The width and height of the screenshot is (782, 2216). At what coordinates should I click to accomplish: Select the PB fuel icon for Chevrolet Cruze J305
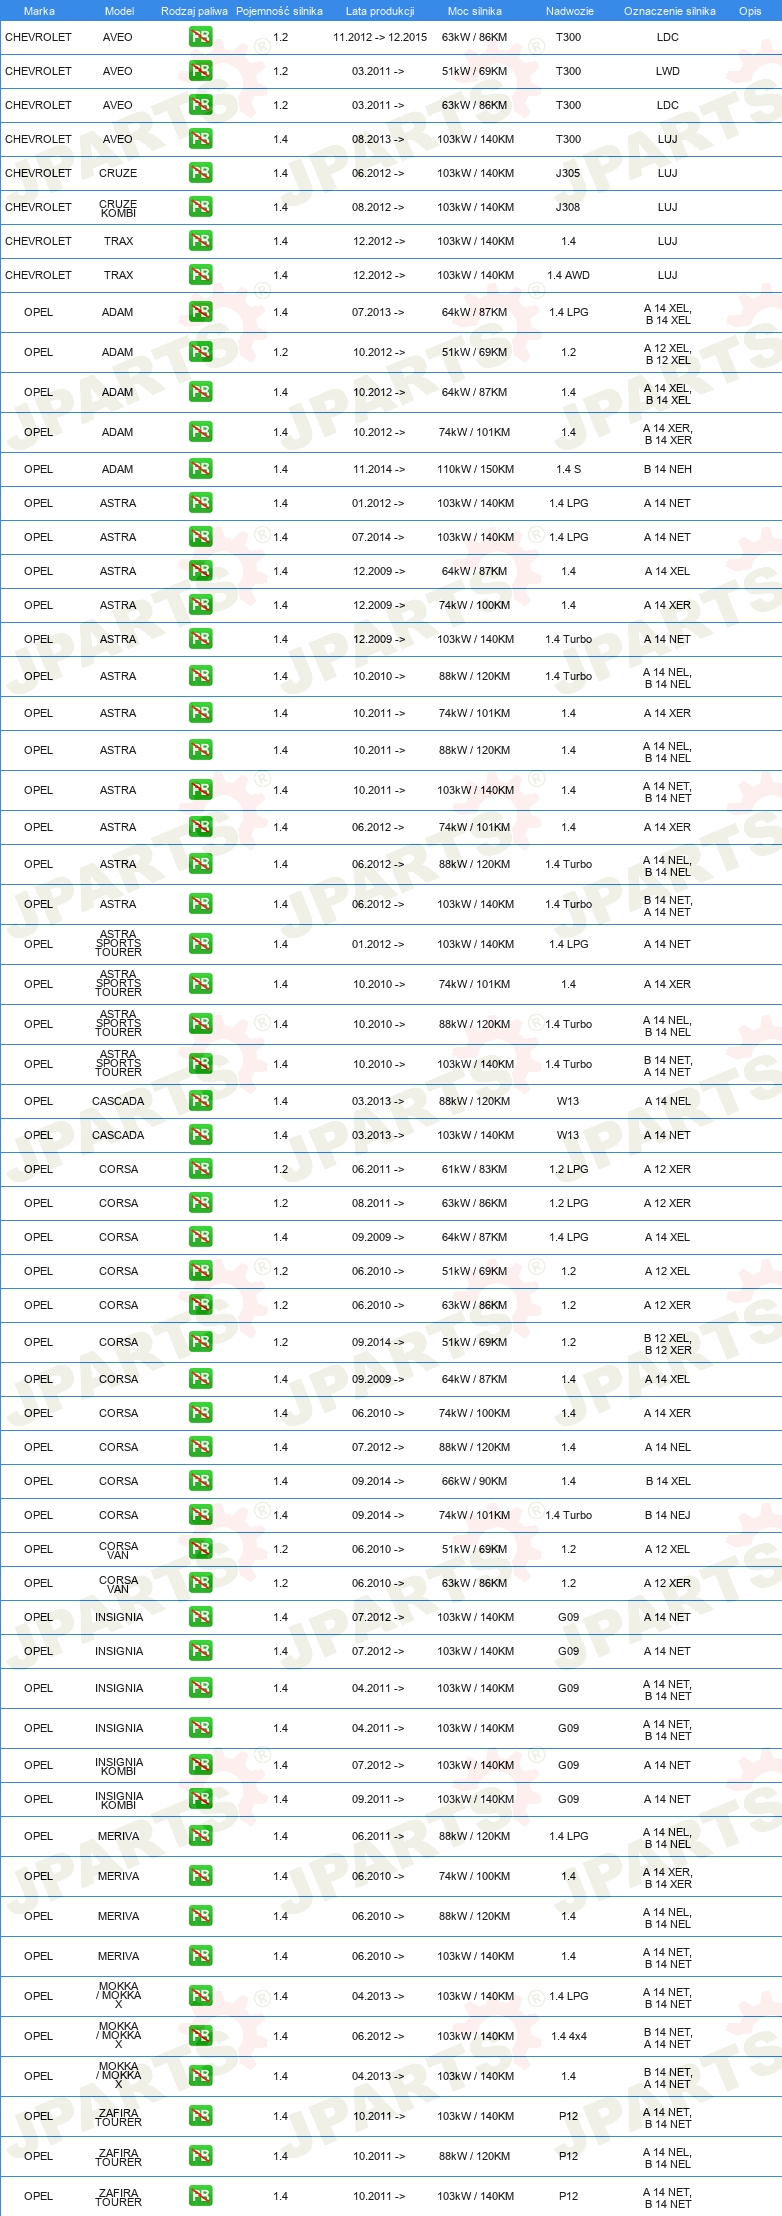[x=200, y=173]
